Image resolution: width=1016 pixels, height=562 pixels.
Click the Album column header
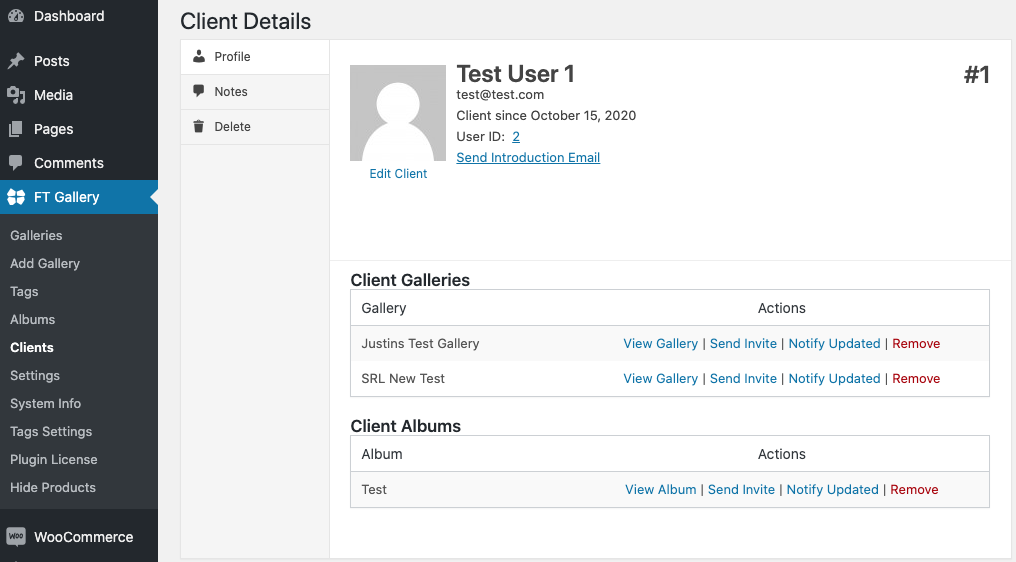coord(382,454)
